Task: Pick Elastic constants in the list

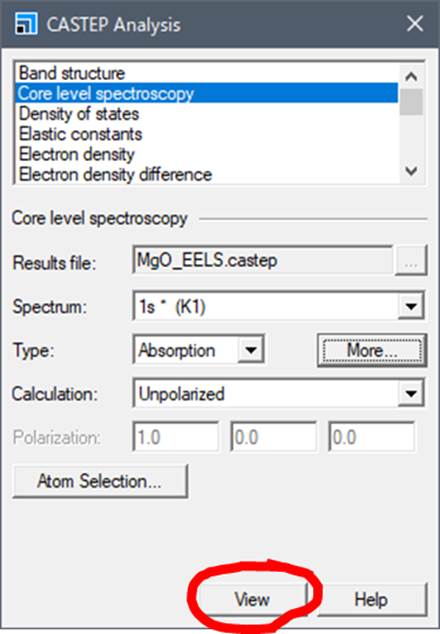Action: point(207,134)
